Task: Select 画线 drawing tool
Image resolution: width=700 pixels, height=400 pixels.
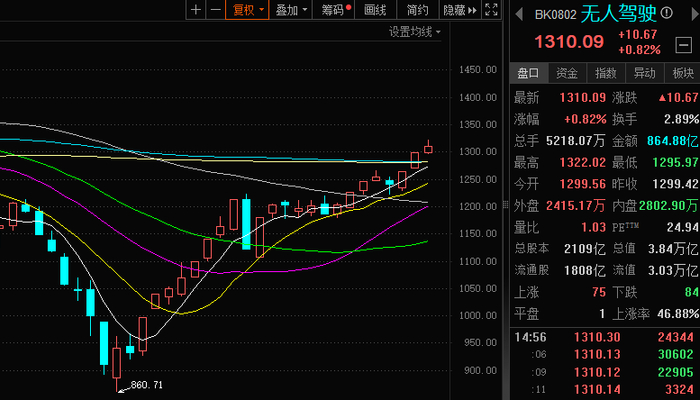Action: [375, 10]
